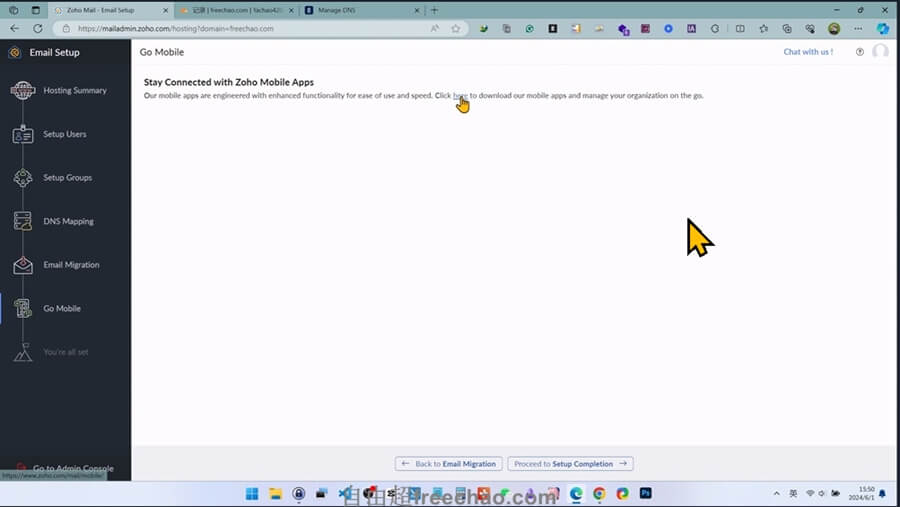This screenshot has height=507, width=900.
Task: Select the Setup Groups icon in sidebar
Action: [22, 178]
